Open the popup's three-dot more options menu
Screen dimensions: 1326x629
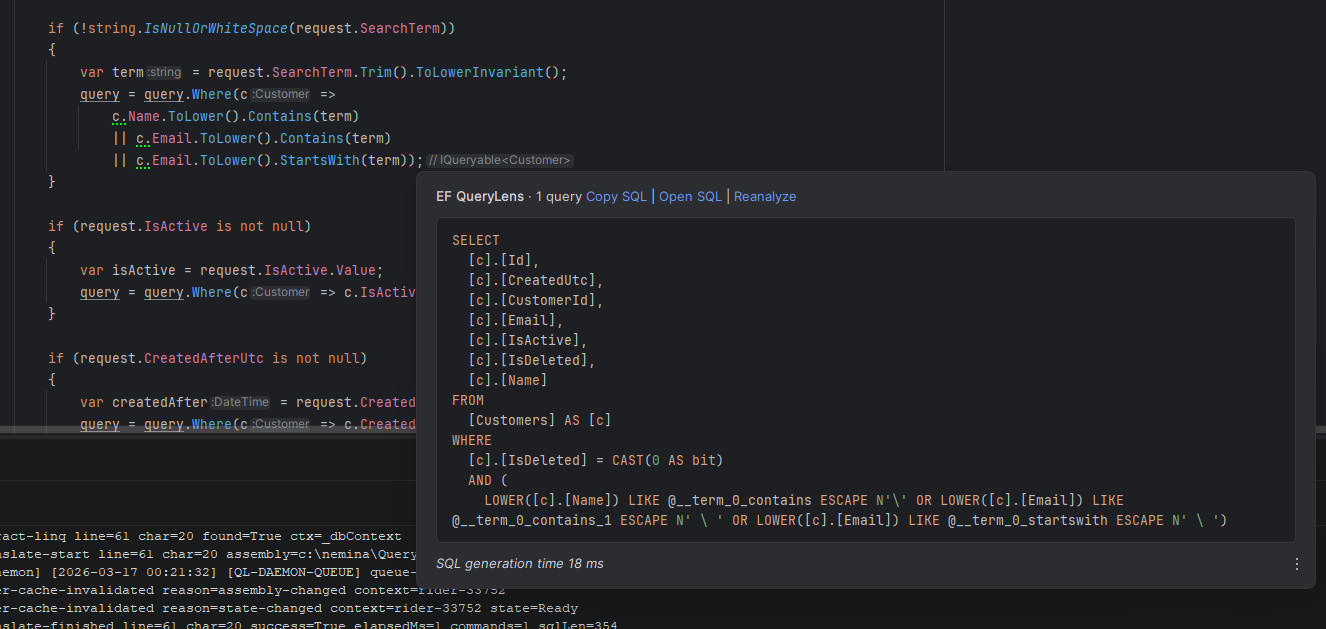pyautogui.click(x=1297, y=564)
